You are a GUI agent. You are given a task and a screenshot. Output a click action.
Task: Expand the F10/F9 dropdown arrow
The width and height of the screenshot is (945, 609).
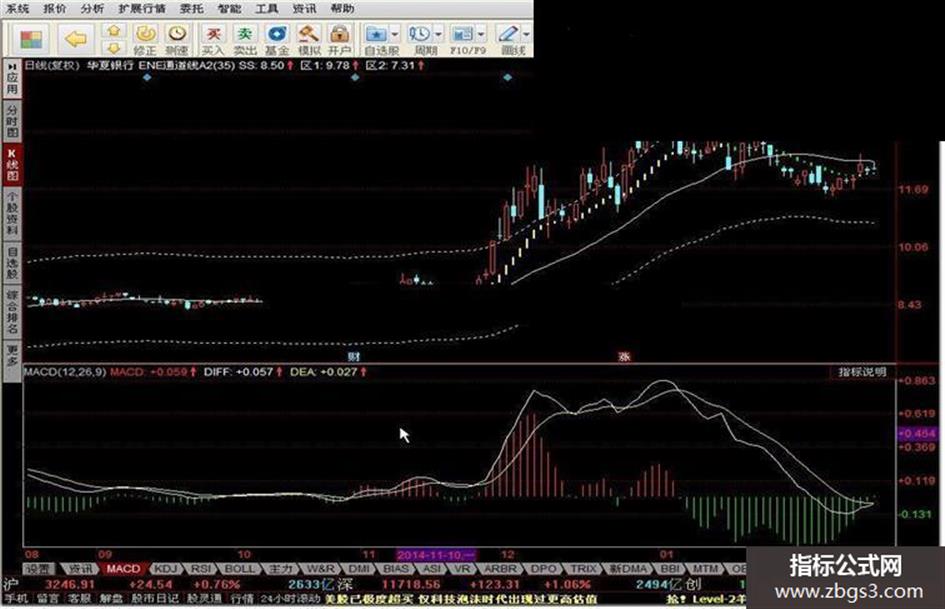481,34
